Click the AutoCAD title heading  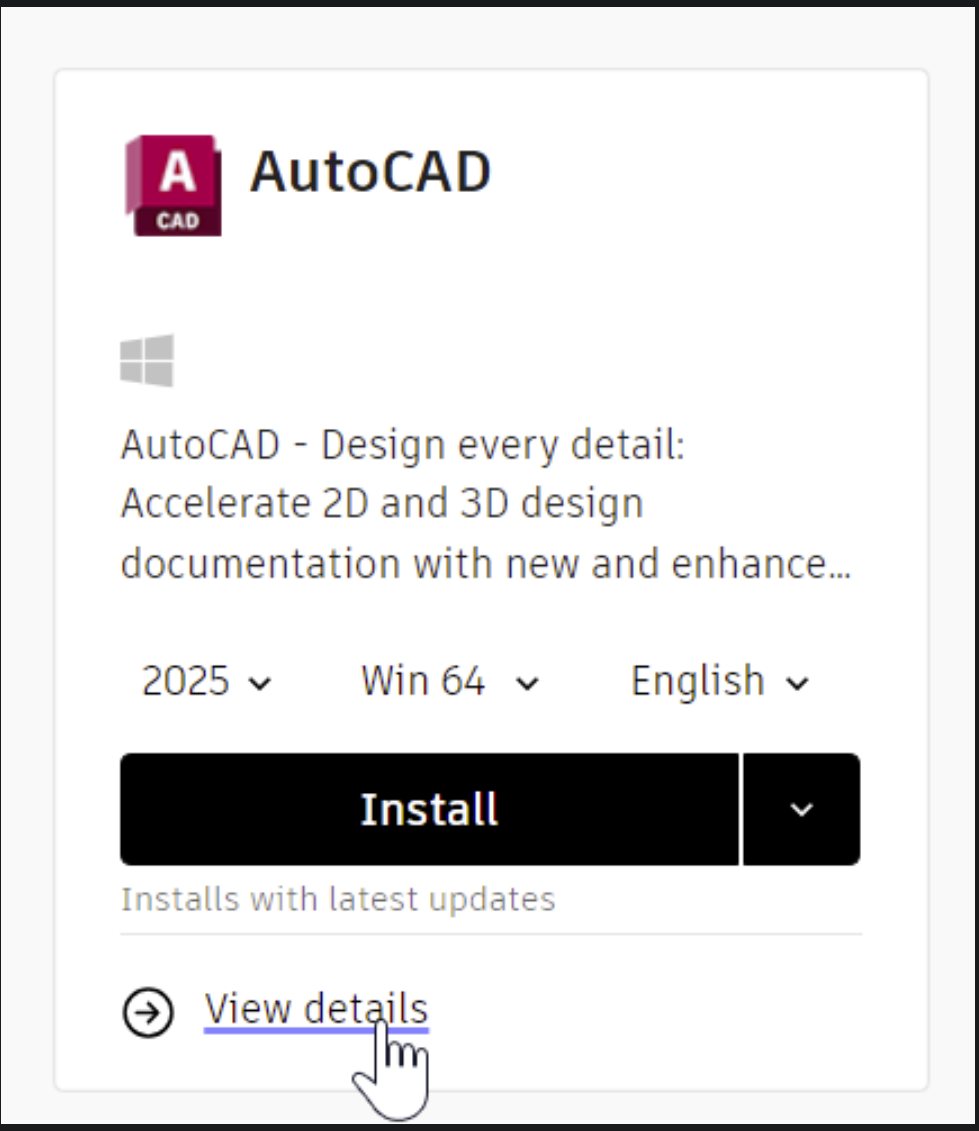coord(370,172)
